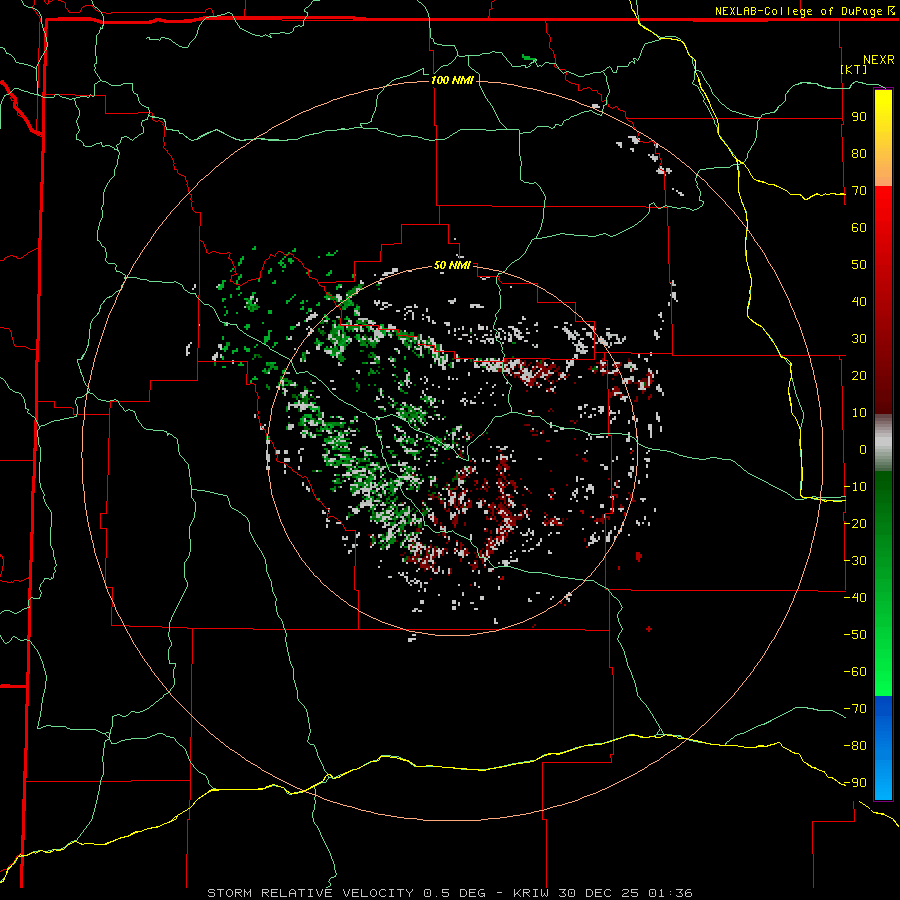Select the -80 value on velocity scale

pos(855,746)
